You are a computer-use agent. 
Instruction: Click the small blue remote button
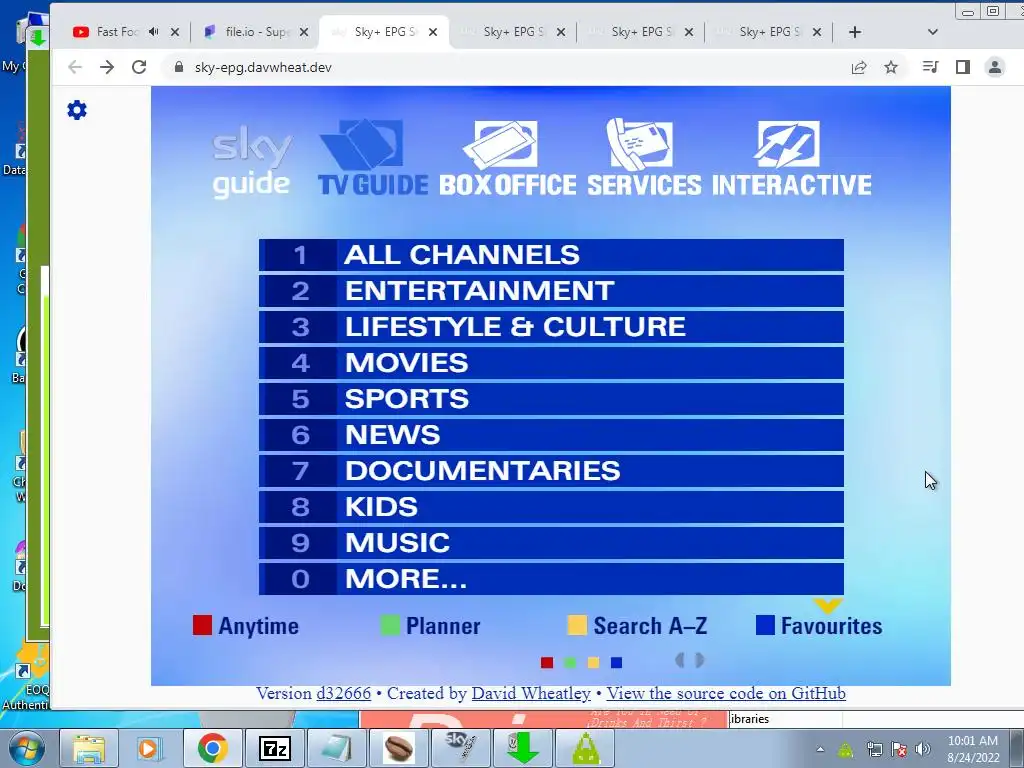pyautogui.click(x=616, y=663)
